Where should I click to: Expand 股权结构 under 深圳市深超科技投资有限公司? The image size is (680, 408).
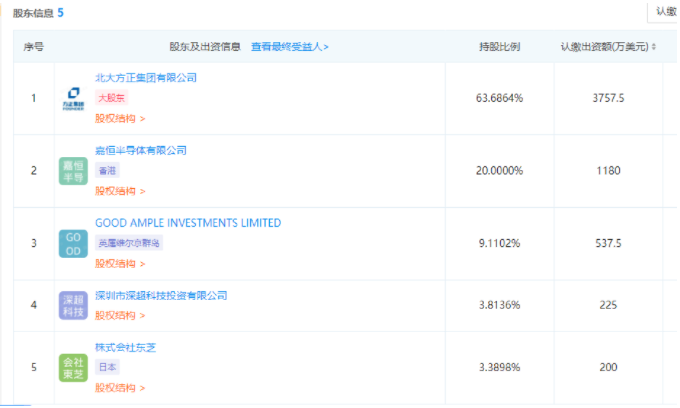[120, 316]
